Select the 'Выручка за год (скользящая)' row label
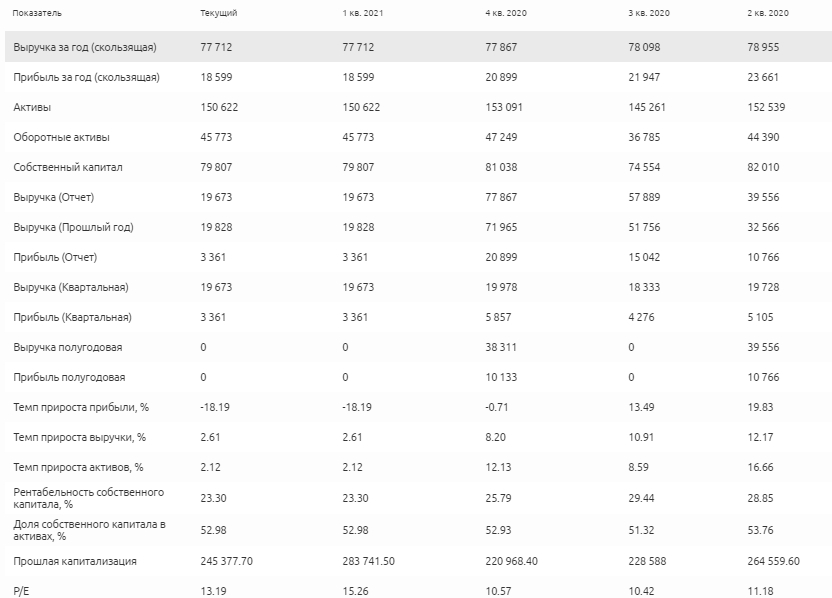832x598 pixels. pos(85,47)
